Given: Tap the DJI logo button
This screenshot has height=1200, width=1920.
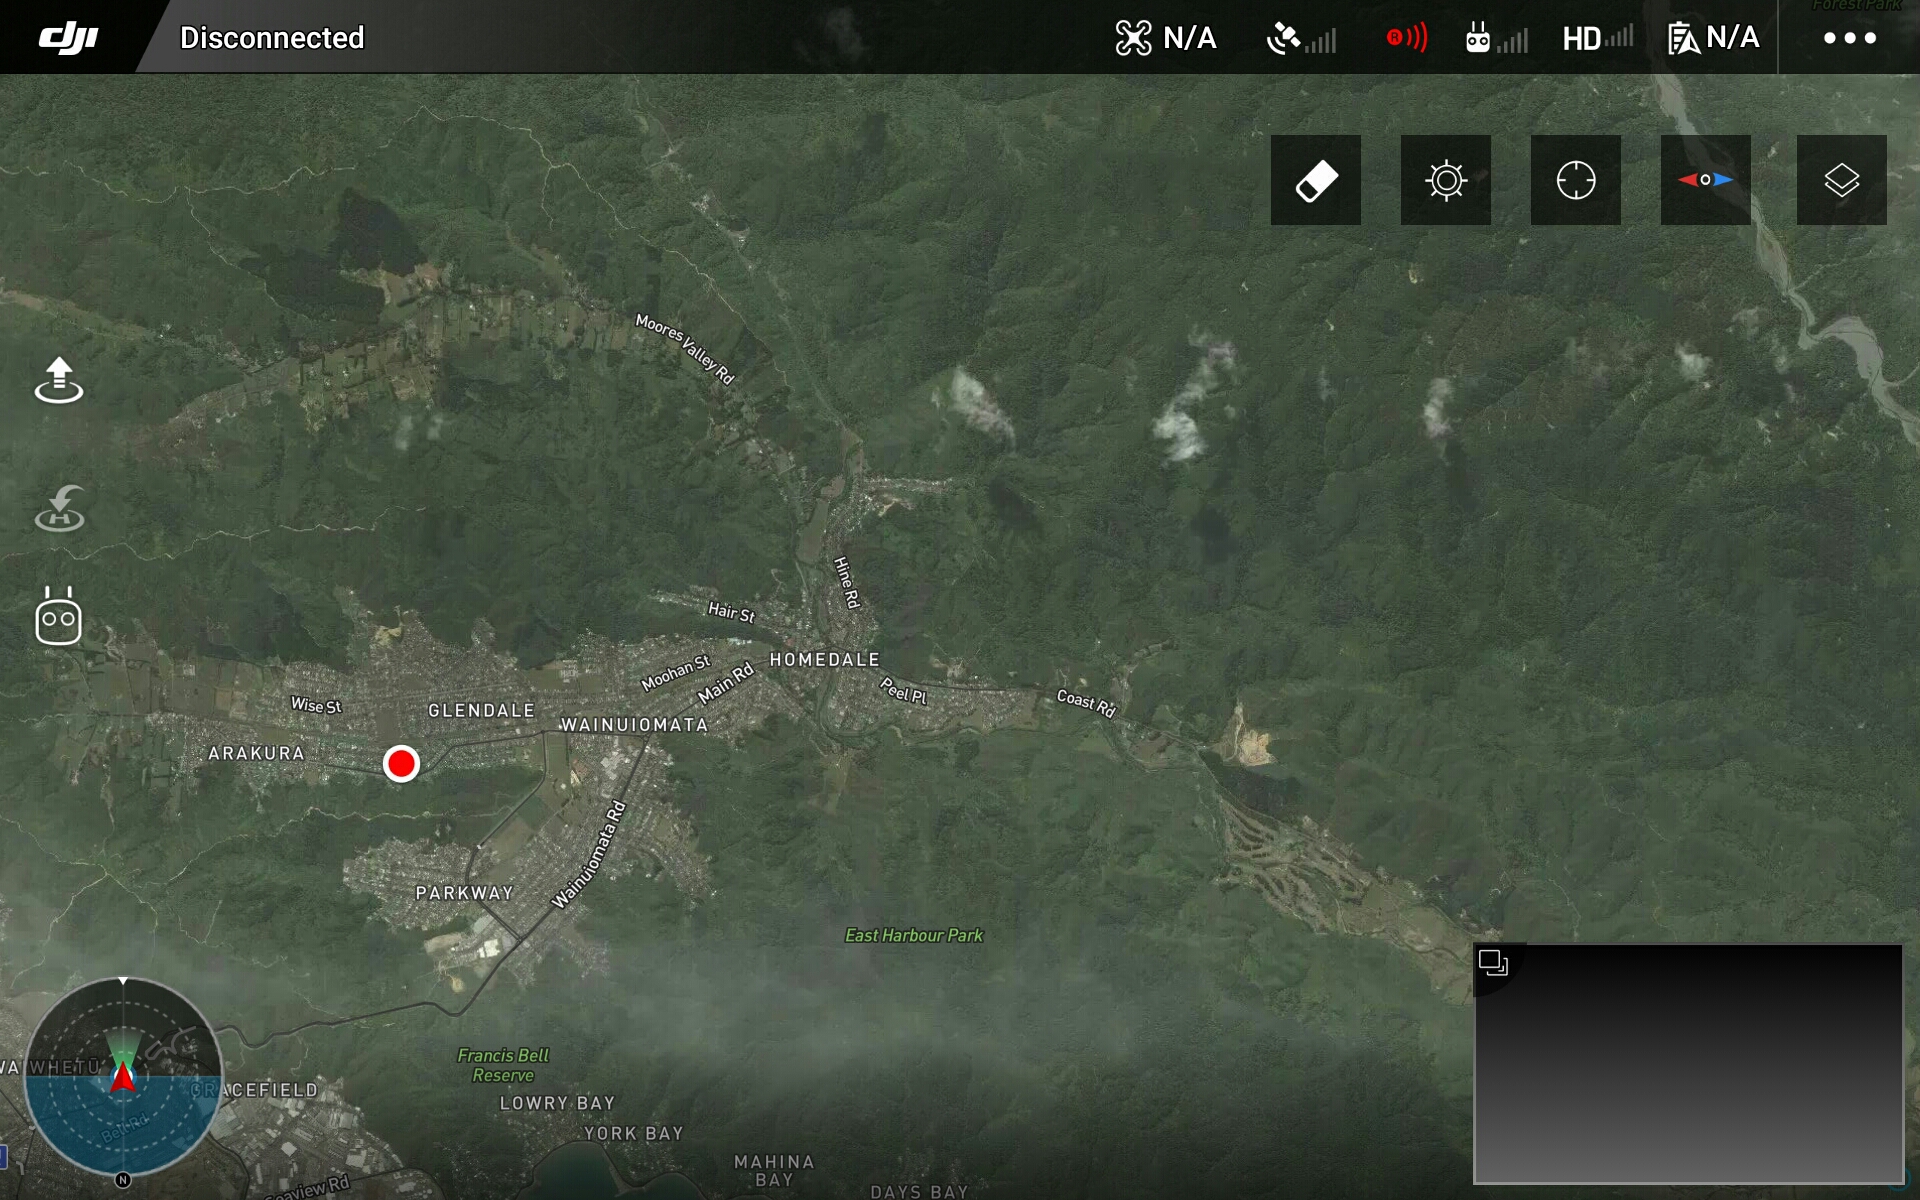Looking at the screenshot, I should click(68, 37).
